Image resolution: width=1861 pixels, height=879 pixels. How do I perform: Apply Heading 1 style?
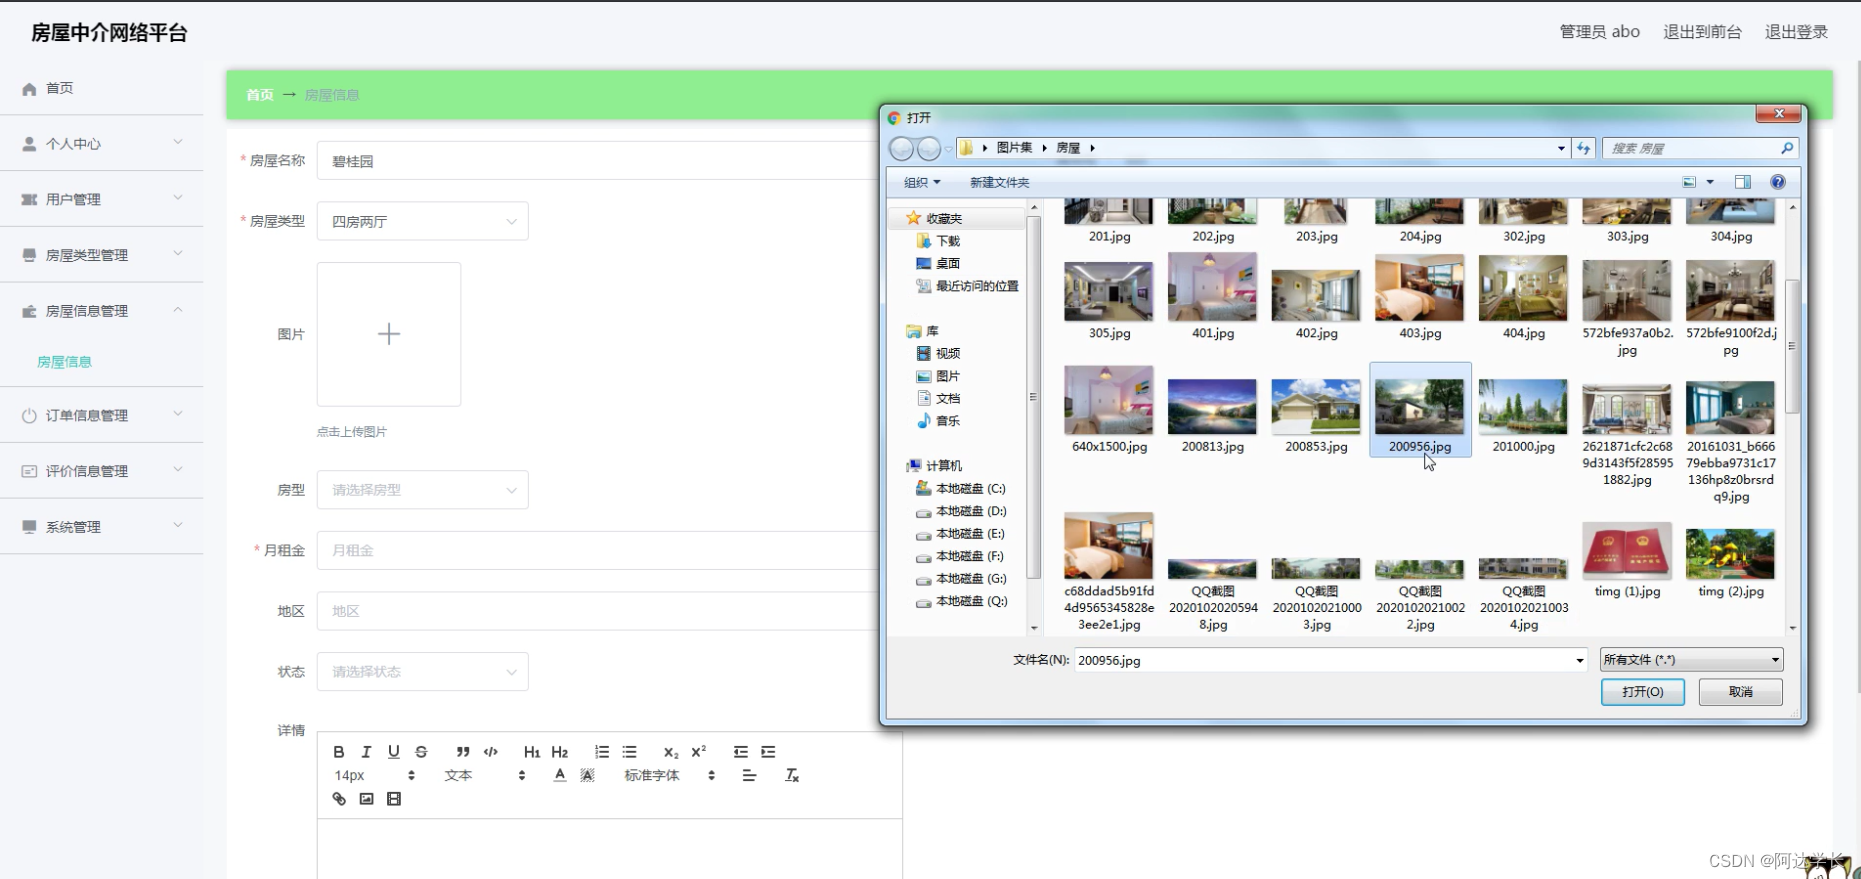coord(532,752)
